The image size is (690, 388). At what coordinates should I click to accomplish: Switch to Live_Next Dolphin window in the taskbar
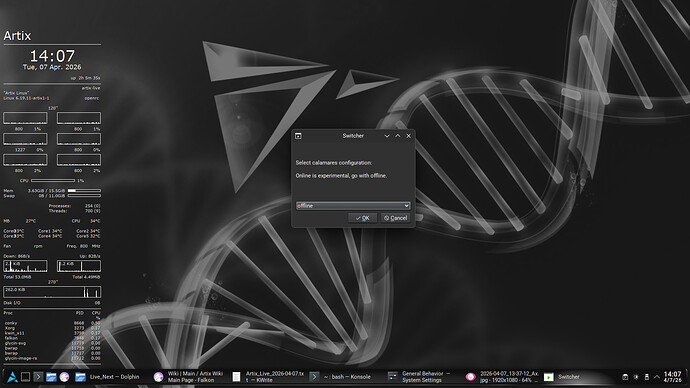coord(107,377)
